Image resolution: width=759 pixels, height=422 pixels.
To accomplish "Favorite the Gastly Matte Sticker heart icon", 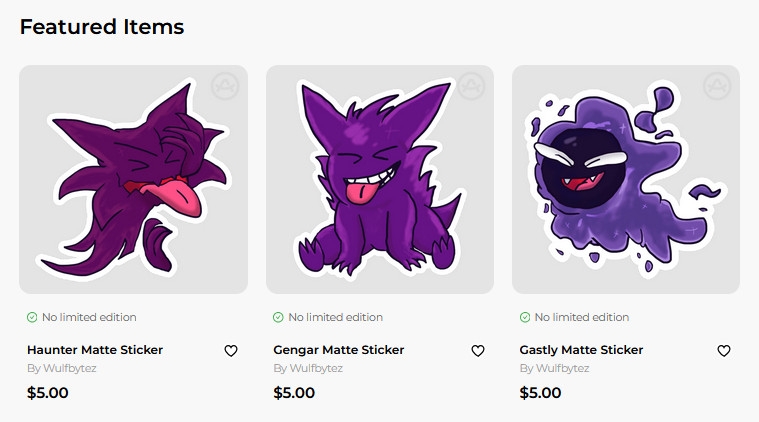I will [724, 351].
